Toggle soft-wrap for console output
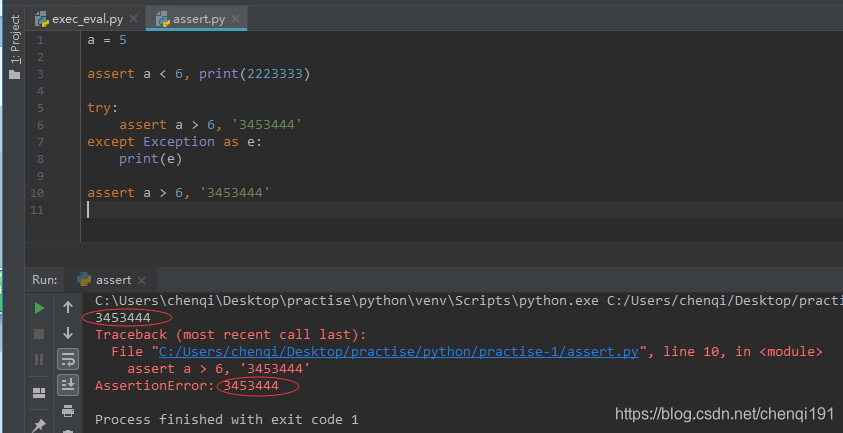 point(68,359)
